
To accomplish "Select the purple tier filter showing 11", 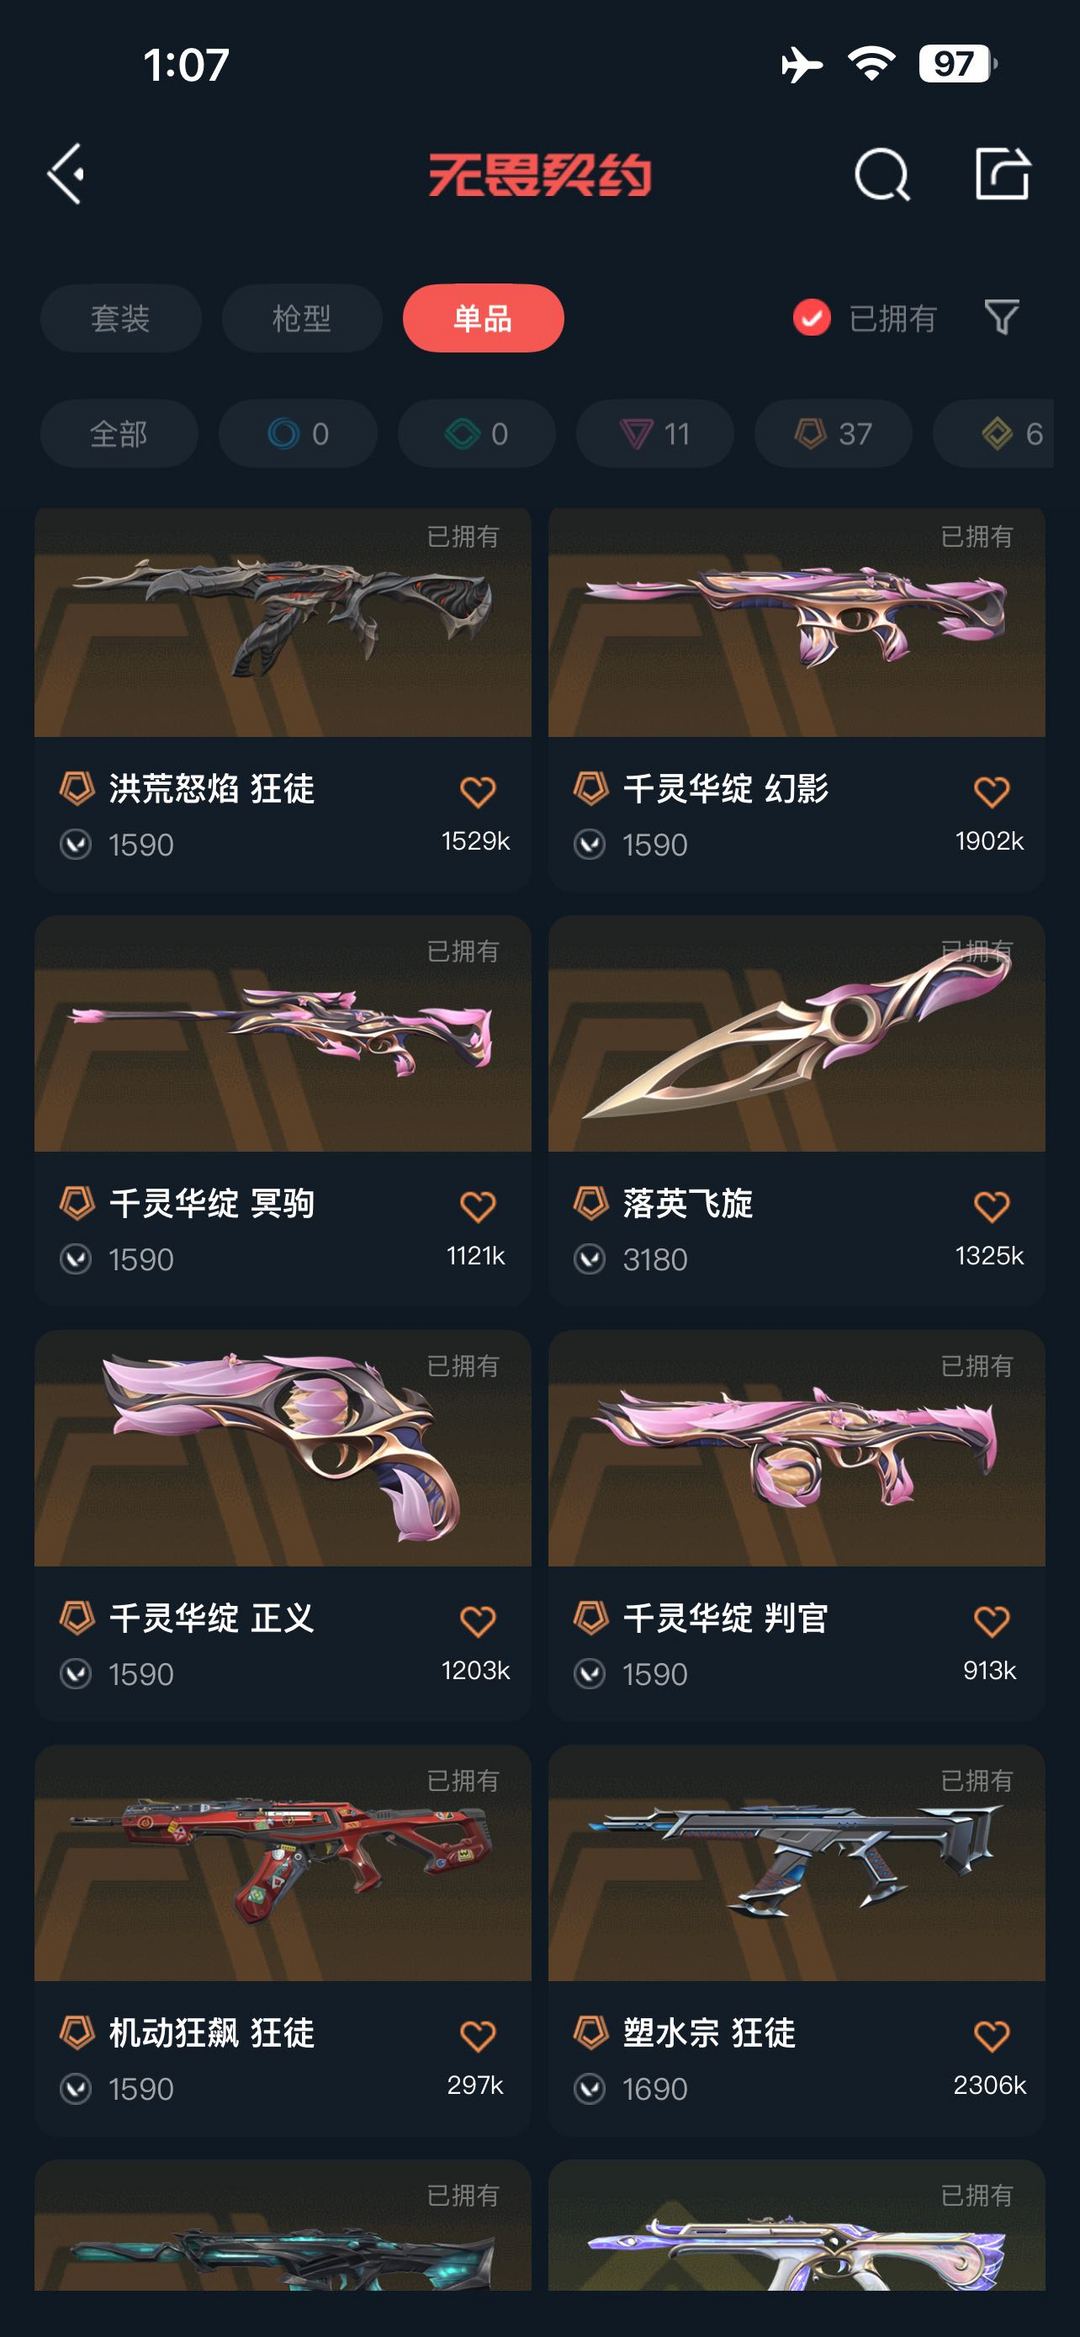I will [655, 433].
